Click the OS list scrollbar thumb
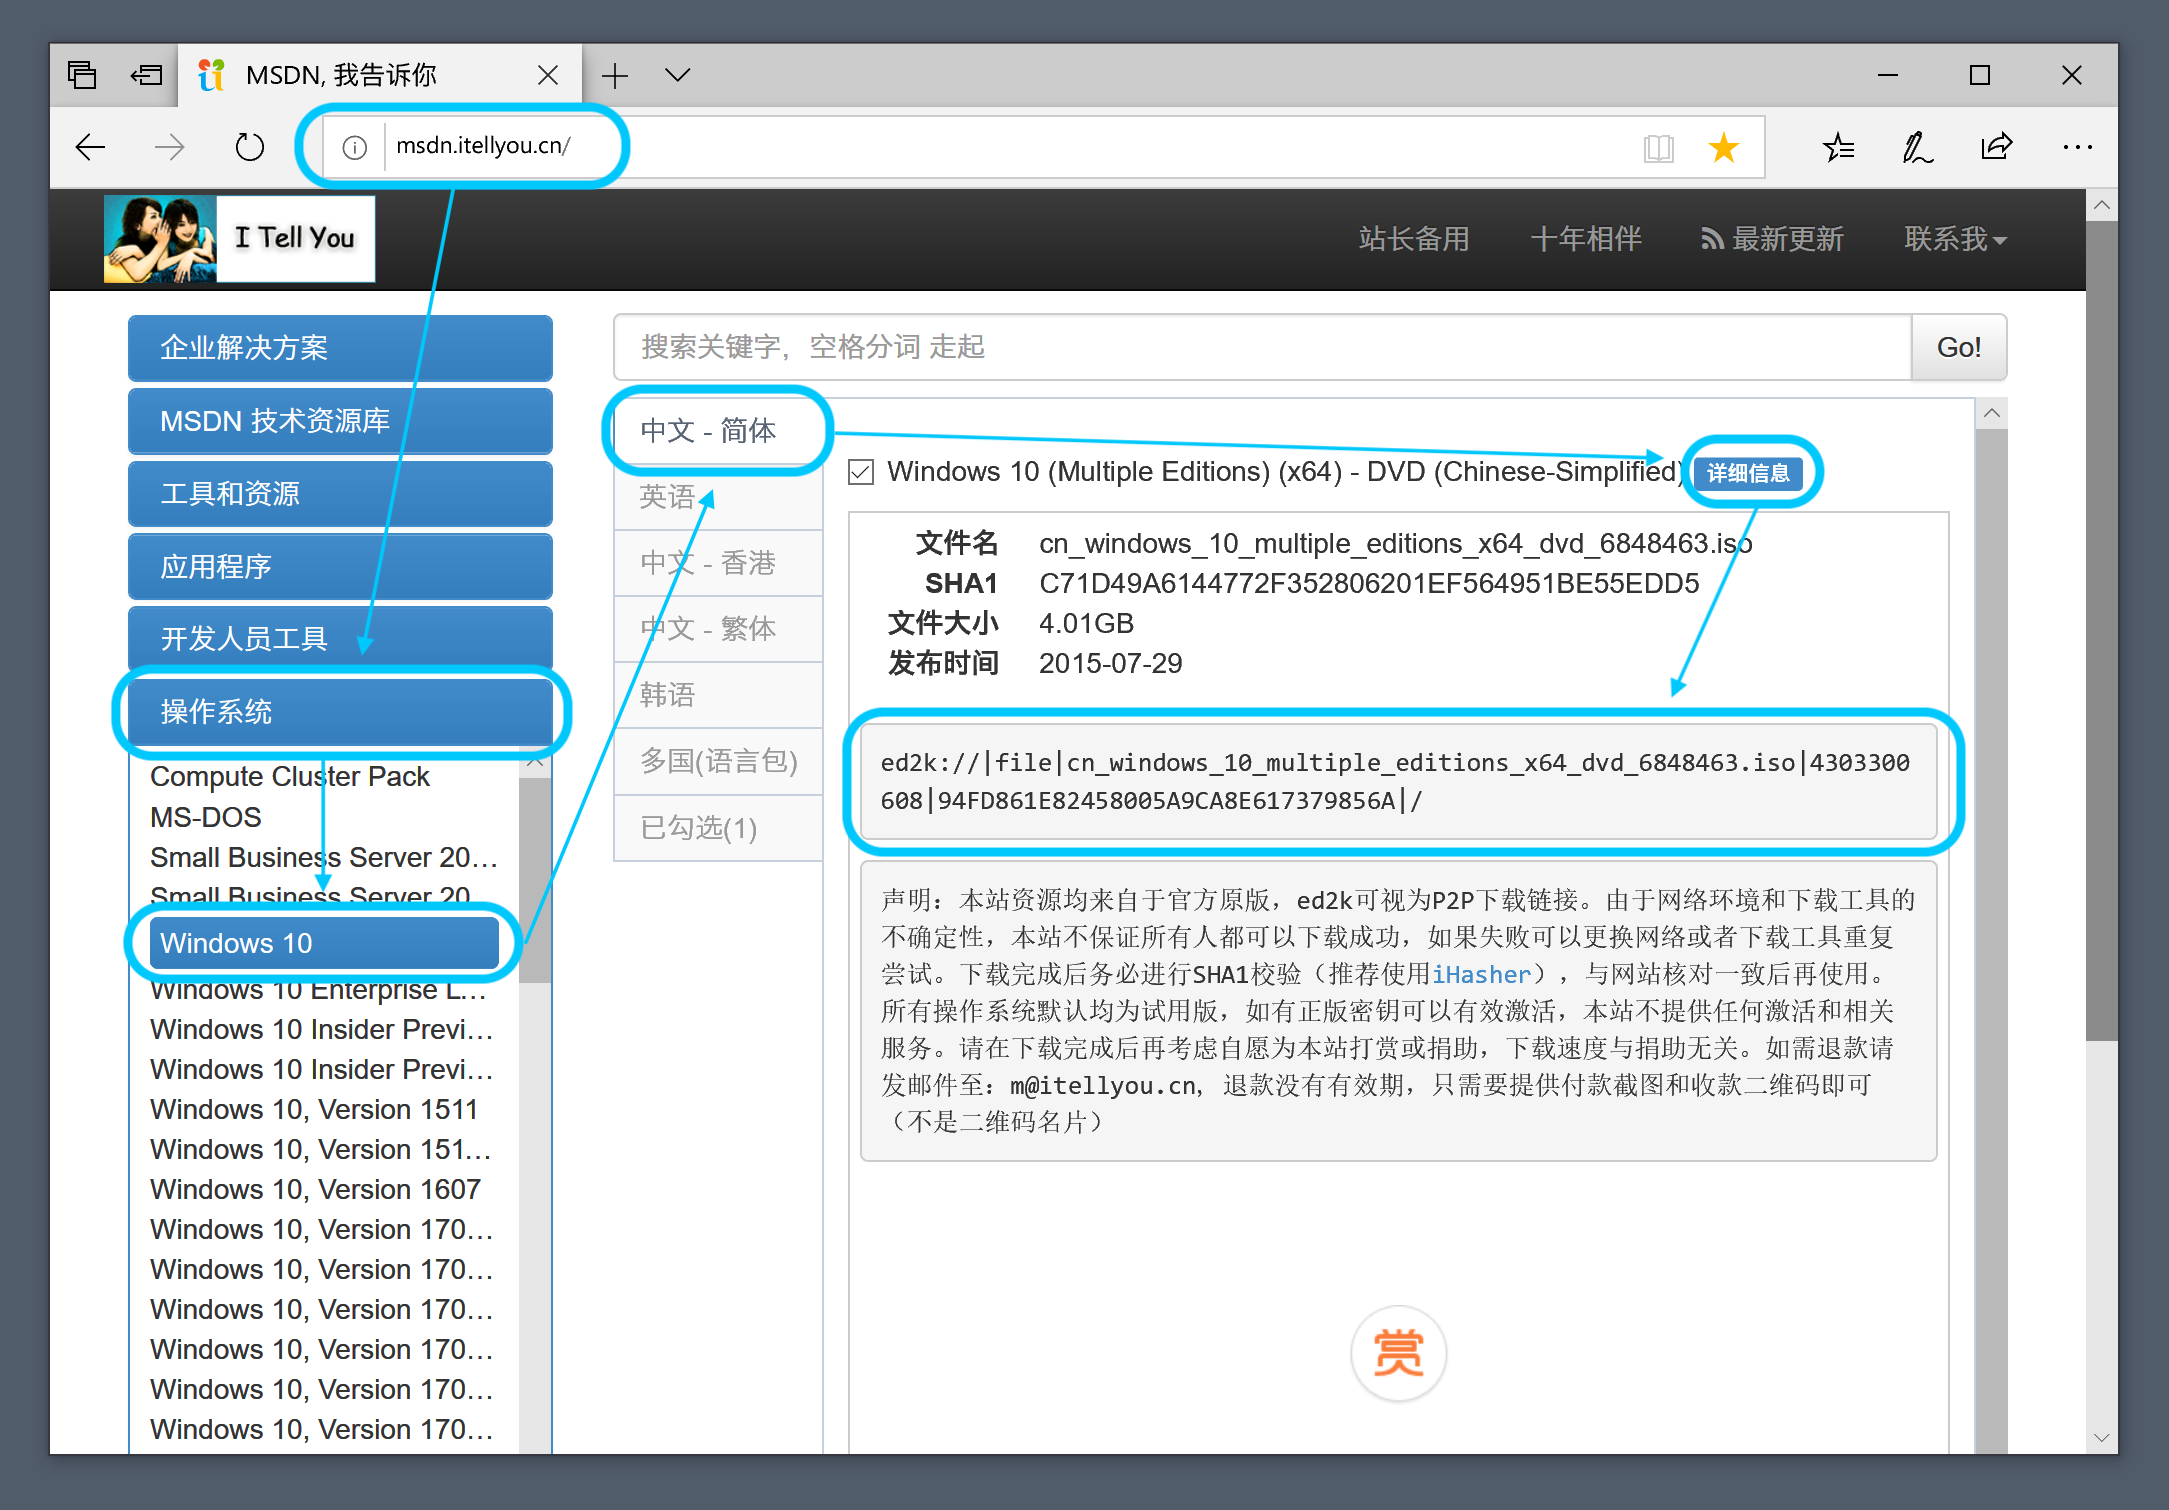 point(535,880)
